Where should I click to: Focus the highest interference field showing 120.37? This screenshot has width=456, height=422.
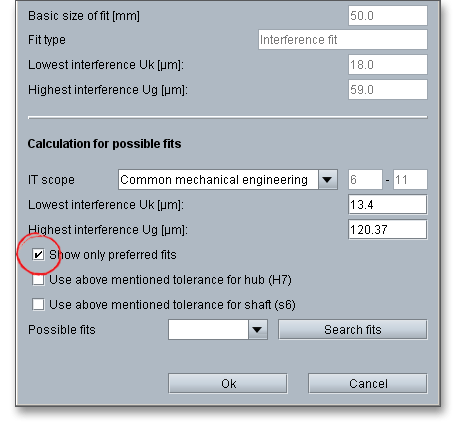388,229
